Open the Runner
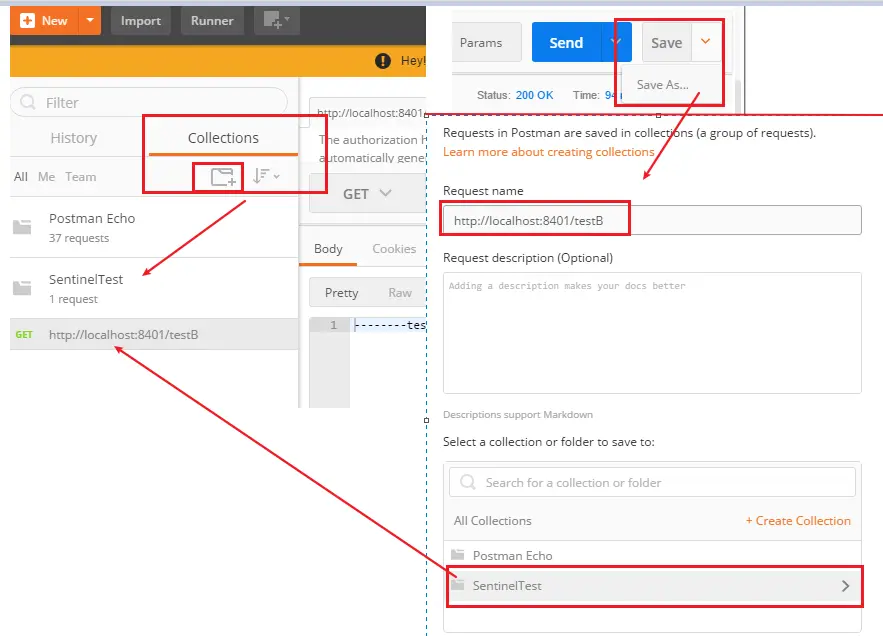 [212, 21]
